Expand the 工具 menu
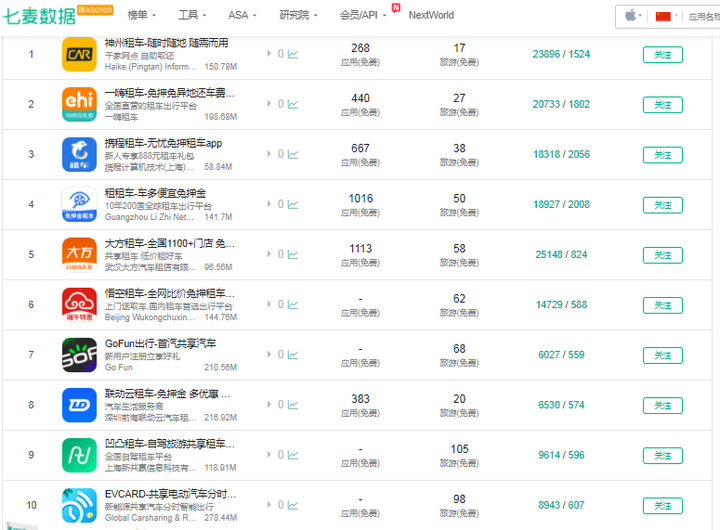 pos(192,15)
